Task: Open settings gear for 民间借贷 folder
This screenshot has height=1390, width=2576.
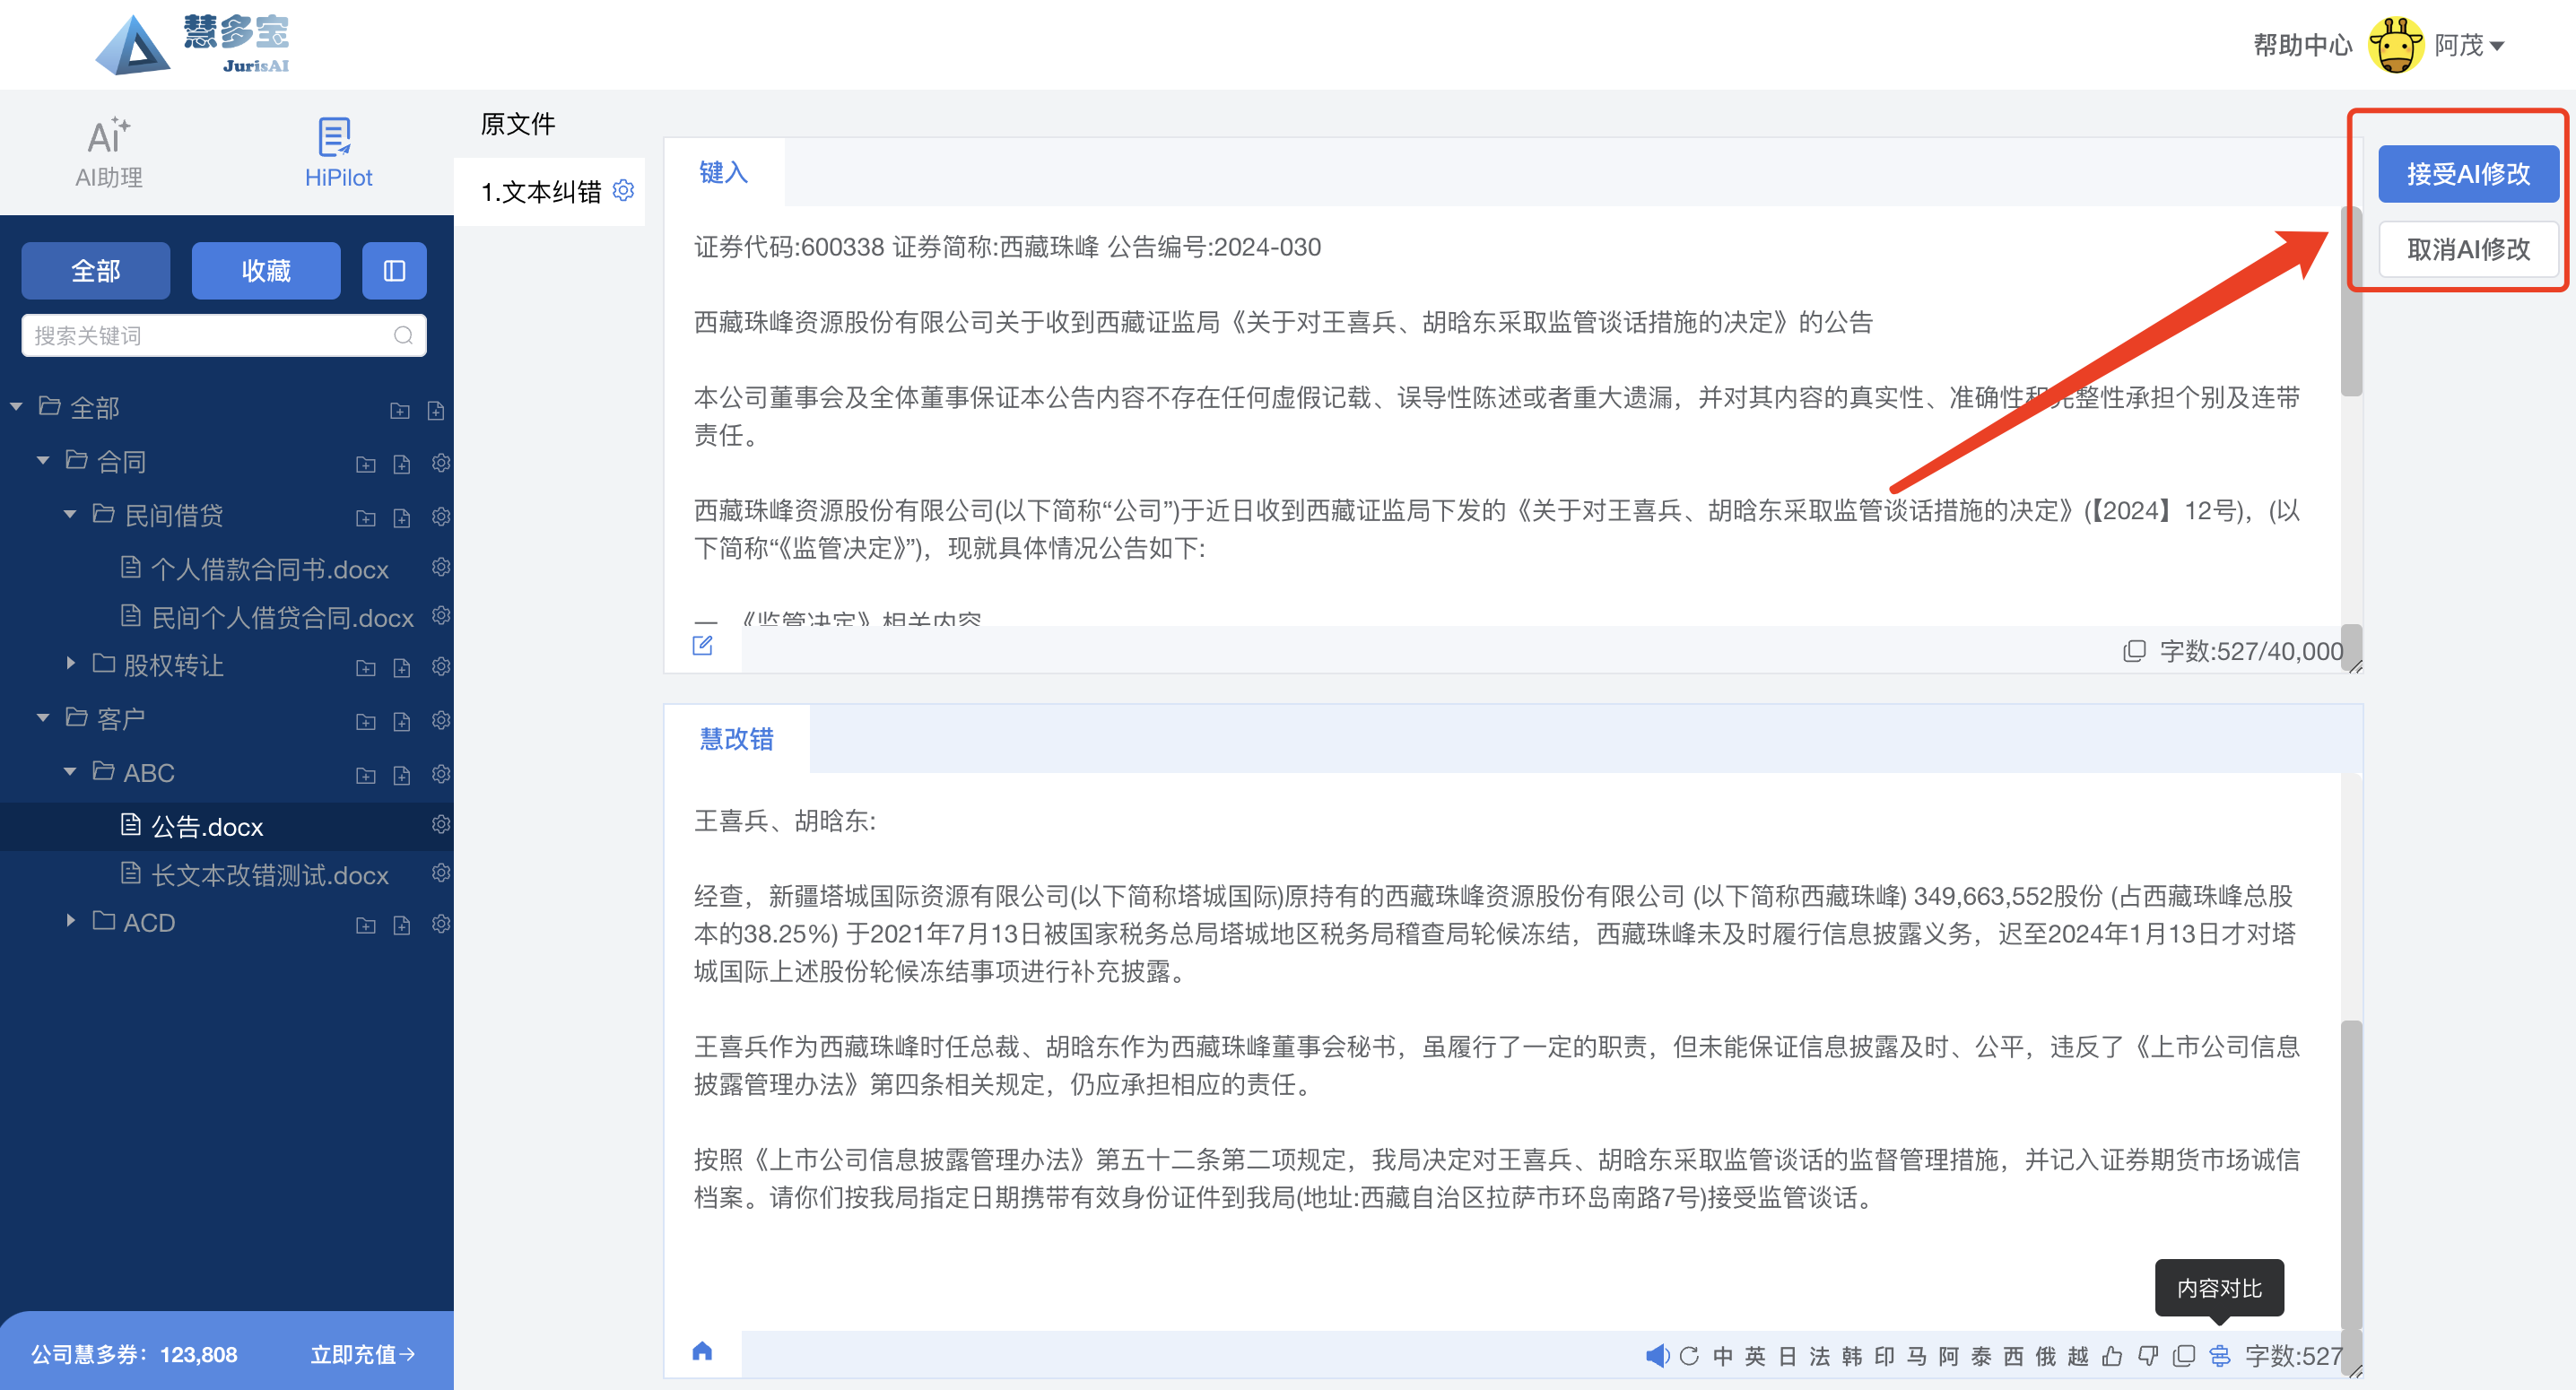Action: point(441,516)
